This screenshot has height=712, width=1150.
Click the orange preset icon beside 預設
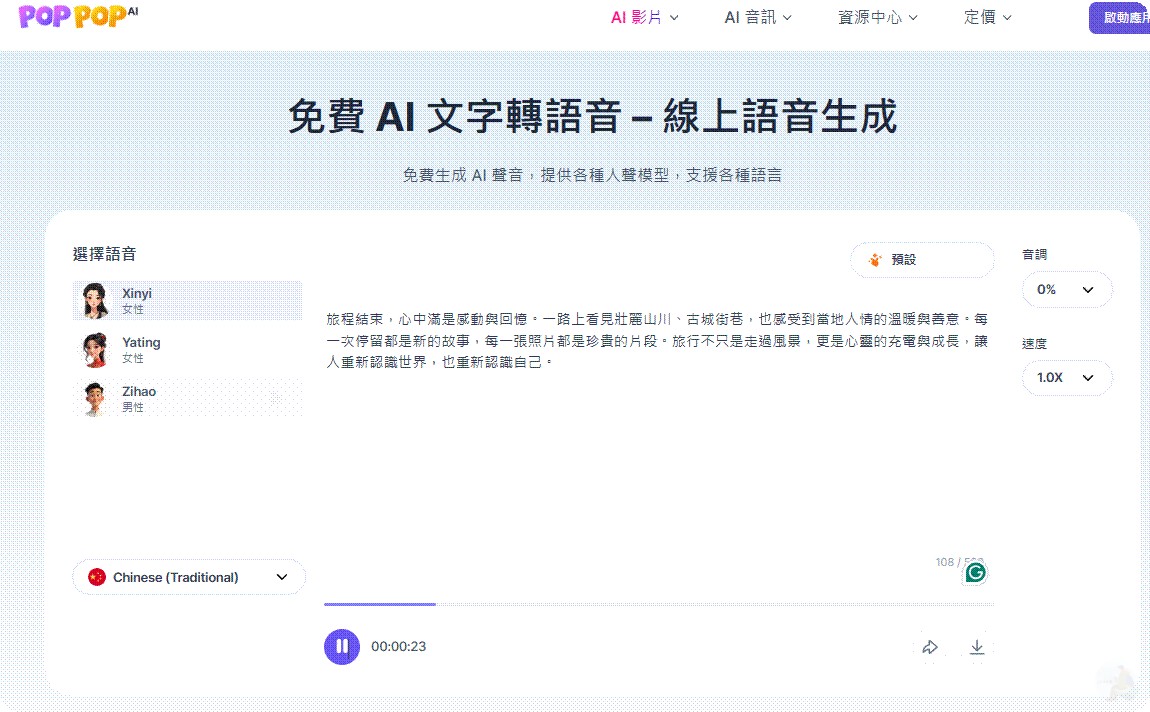[x=874, y=260]
